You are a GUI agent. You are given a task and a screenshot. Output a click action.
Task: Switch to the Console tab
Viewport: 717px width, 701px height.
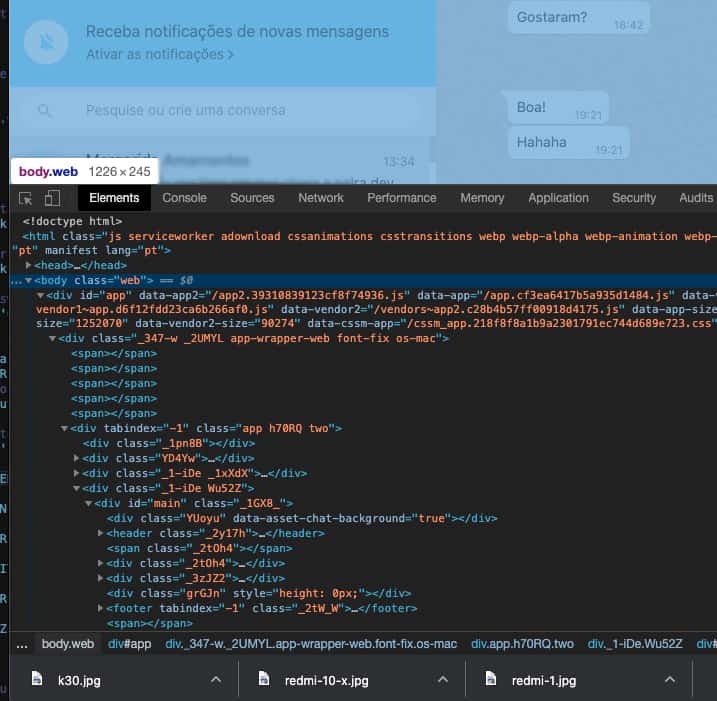coord(184,198)
